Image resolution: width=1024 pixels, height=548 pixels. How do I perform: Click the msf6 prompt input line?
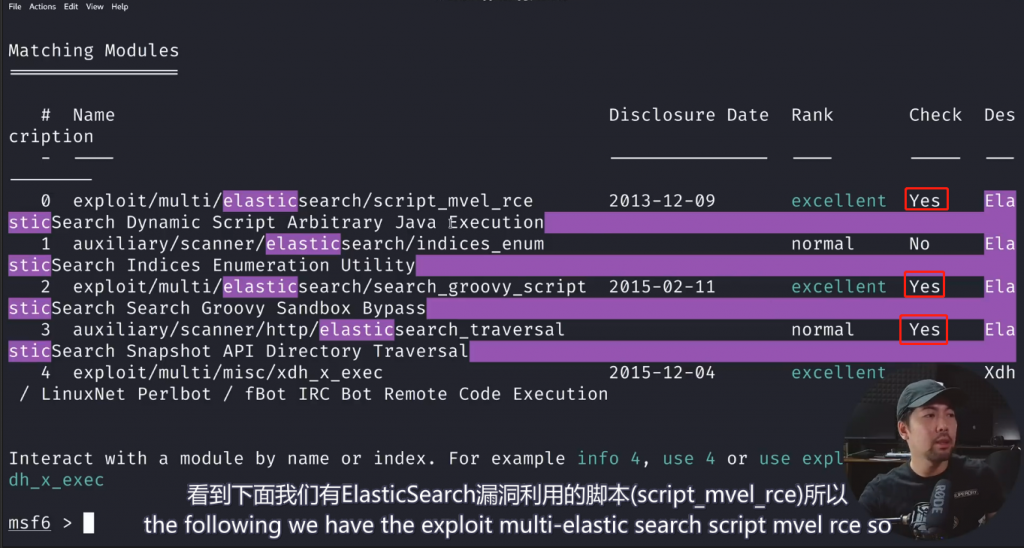click(52, 523)
